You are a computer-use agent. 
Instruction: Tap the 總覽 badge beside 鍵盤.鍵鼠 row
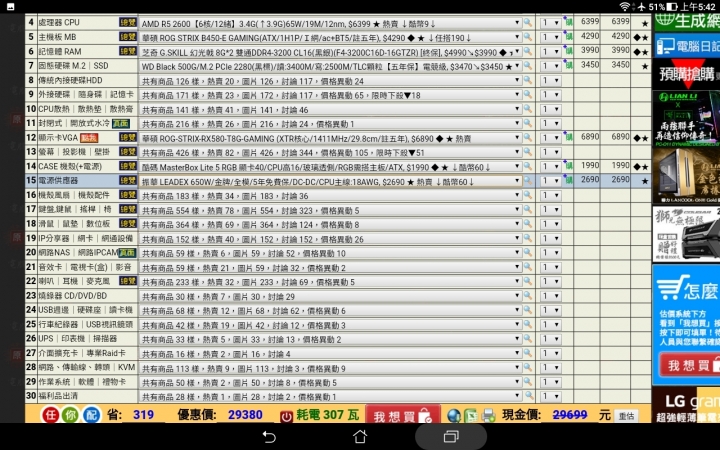point(128,209)
